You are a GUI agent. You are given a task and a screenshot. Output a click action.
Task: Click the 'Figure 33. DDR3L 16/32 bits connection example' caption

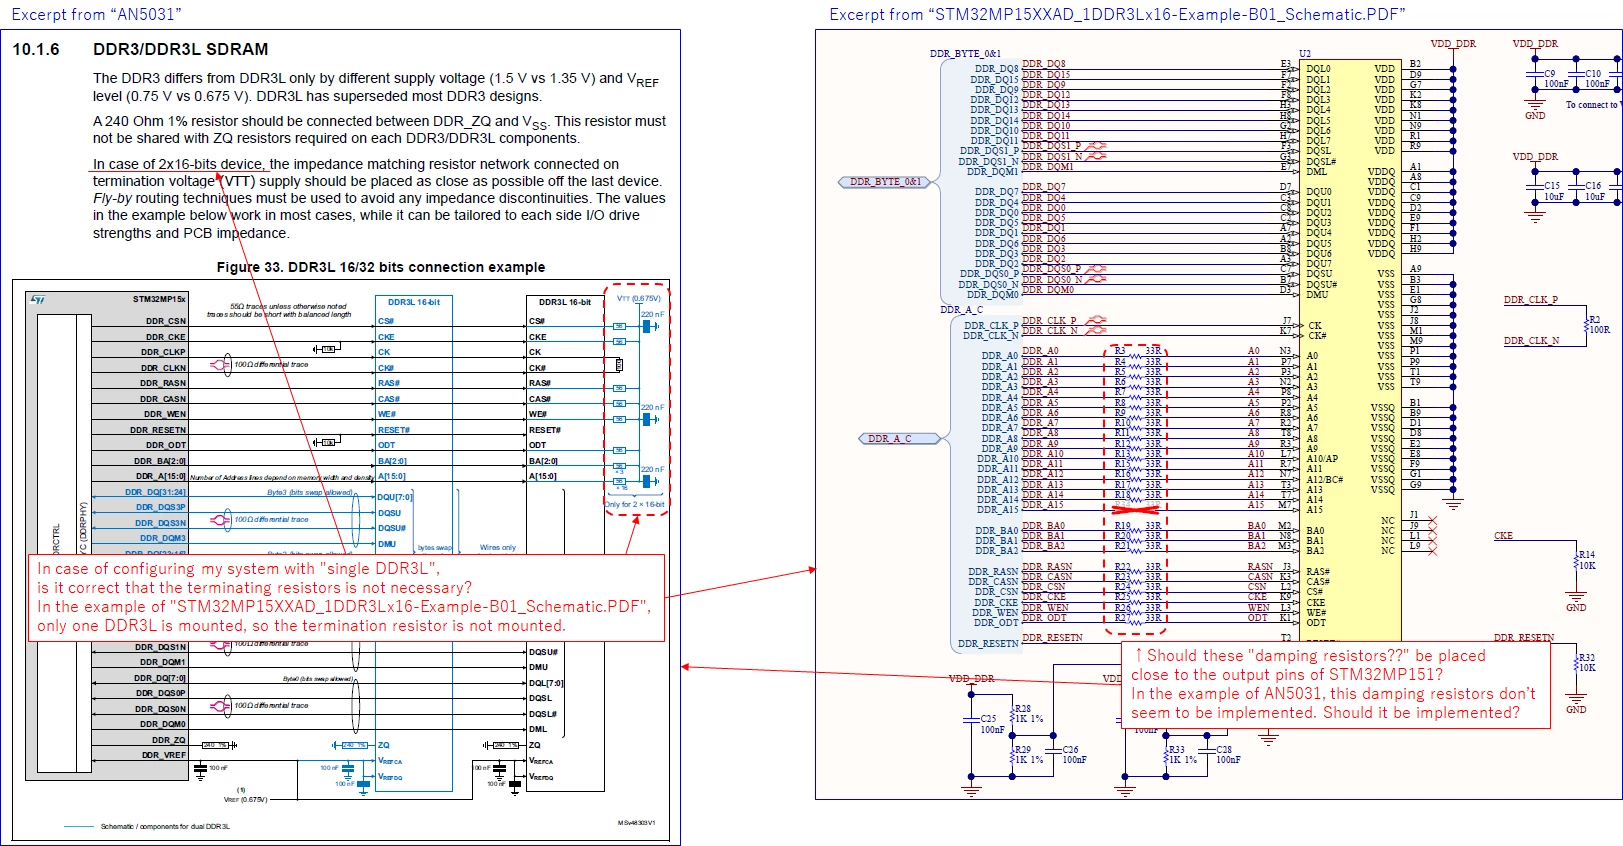pyautogui.click(x=381, y=267)
